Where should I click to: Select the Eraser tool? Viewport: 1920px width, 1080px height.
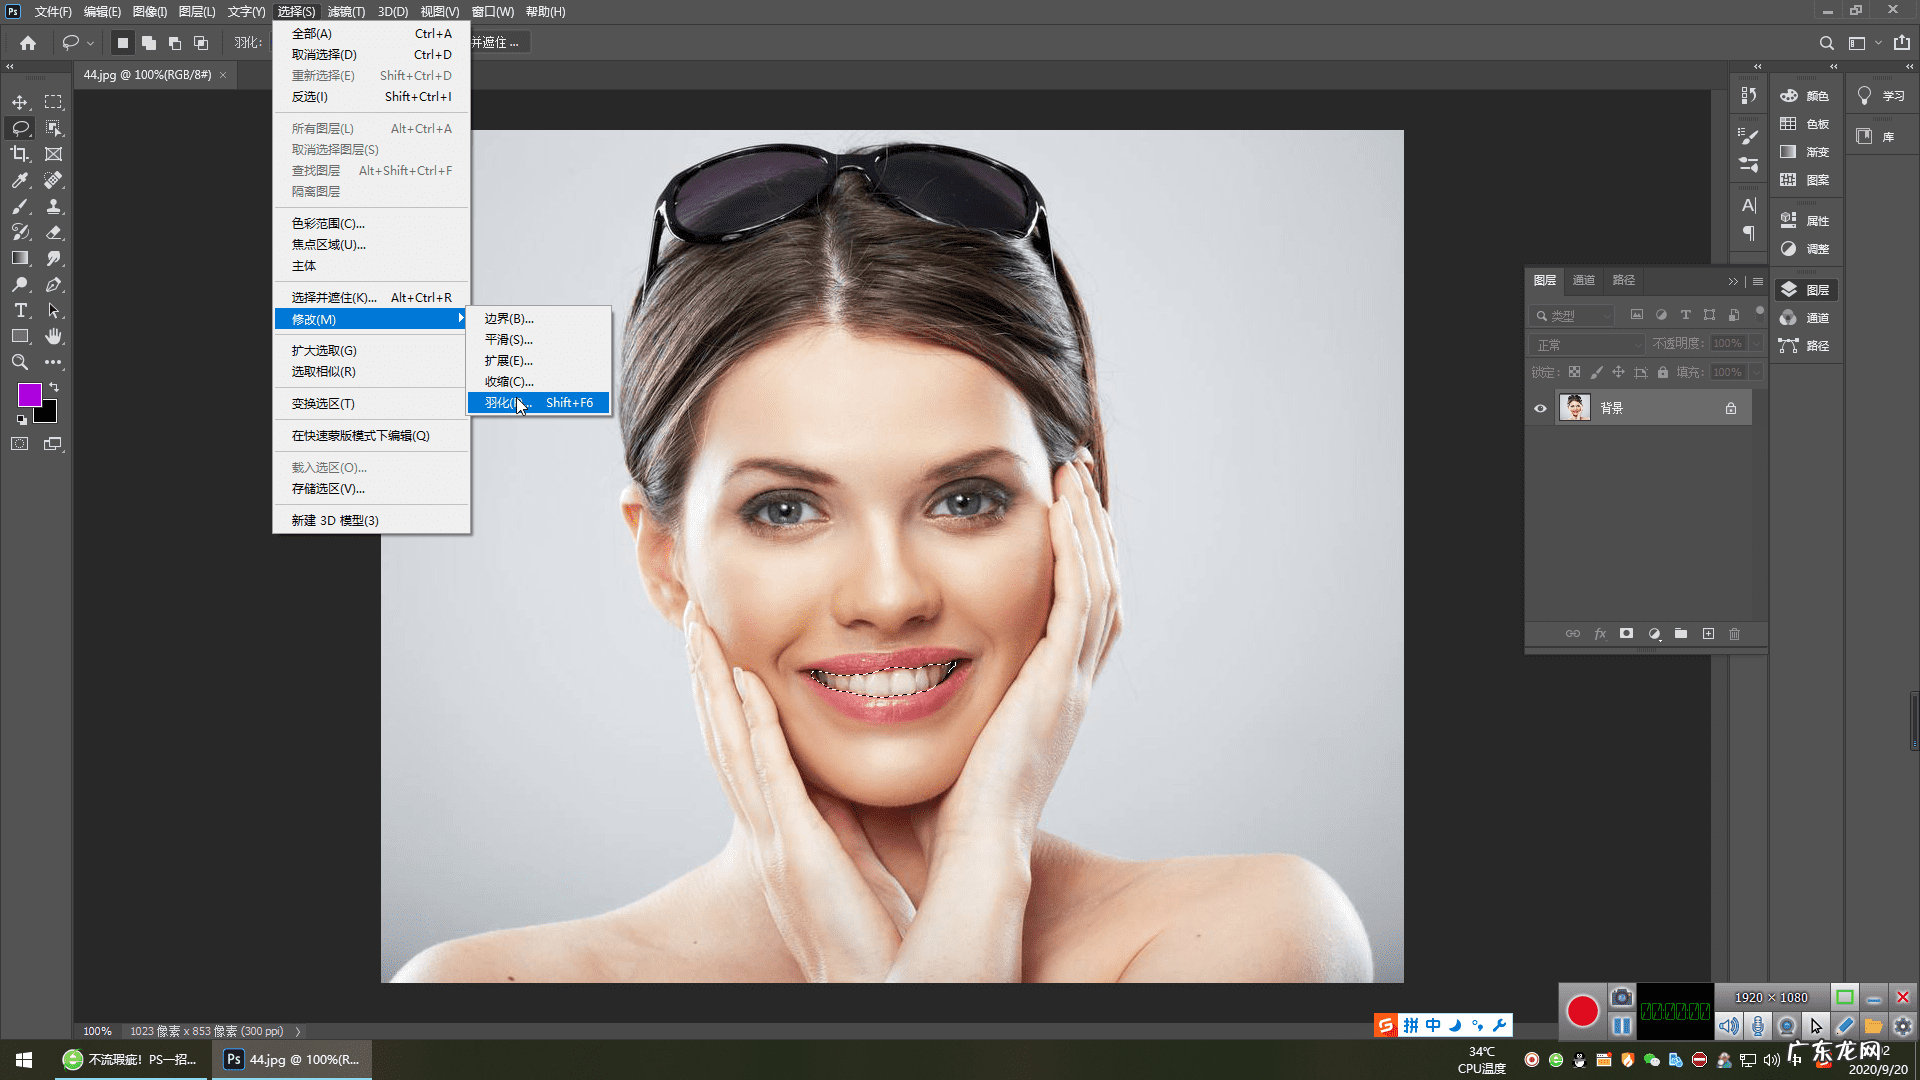click(54, 232)
